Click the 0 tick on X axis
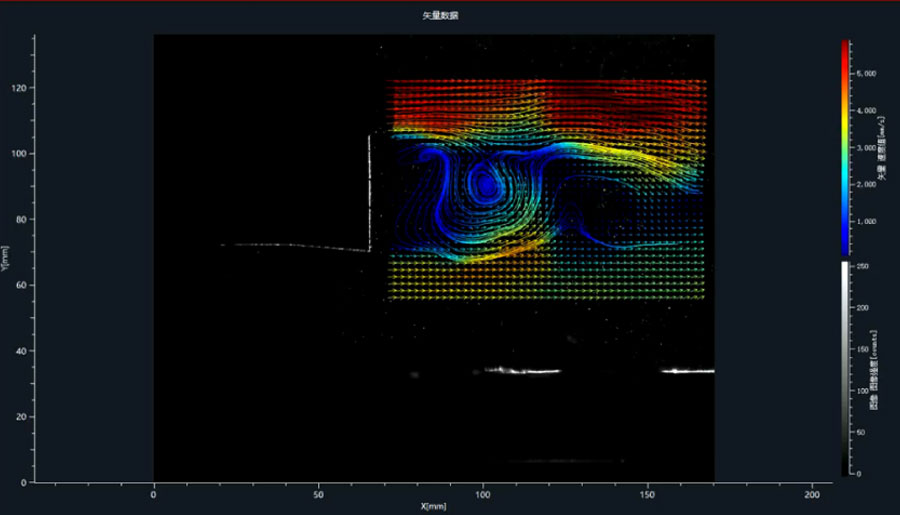 [153, 494]
